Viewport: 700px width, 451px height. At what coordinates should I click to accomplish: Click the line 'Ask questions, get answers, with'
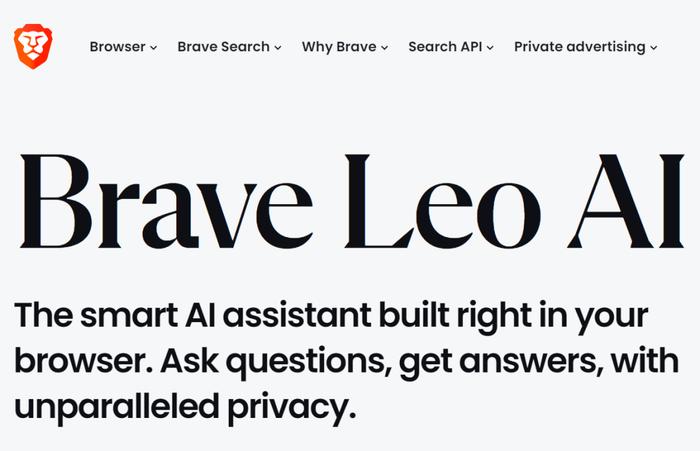420,362
